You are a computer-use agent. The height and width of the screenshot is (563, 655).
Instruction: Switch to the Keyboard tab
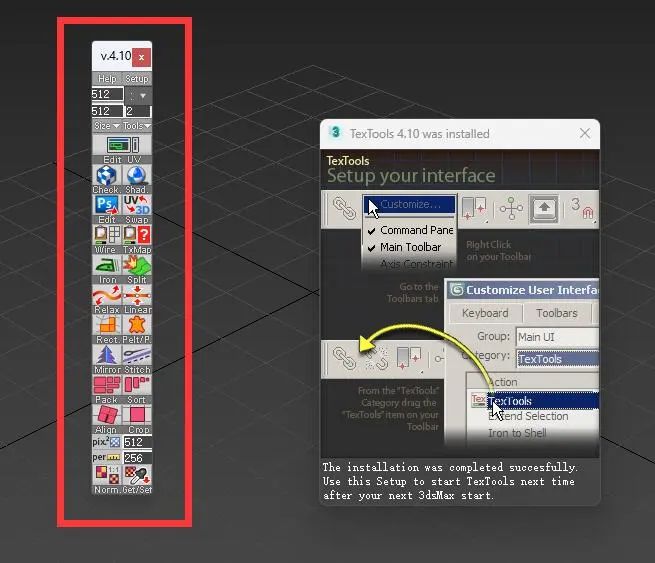tap(485, 313)
